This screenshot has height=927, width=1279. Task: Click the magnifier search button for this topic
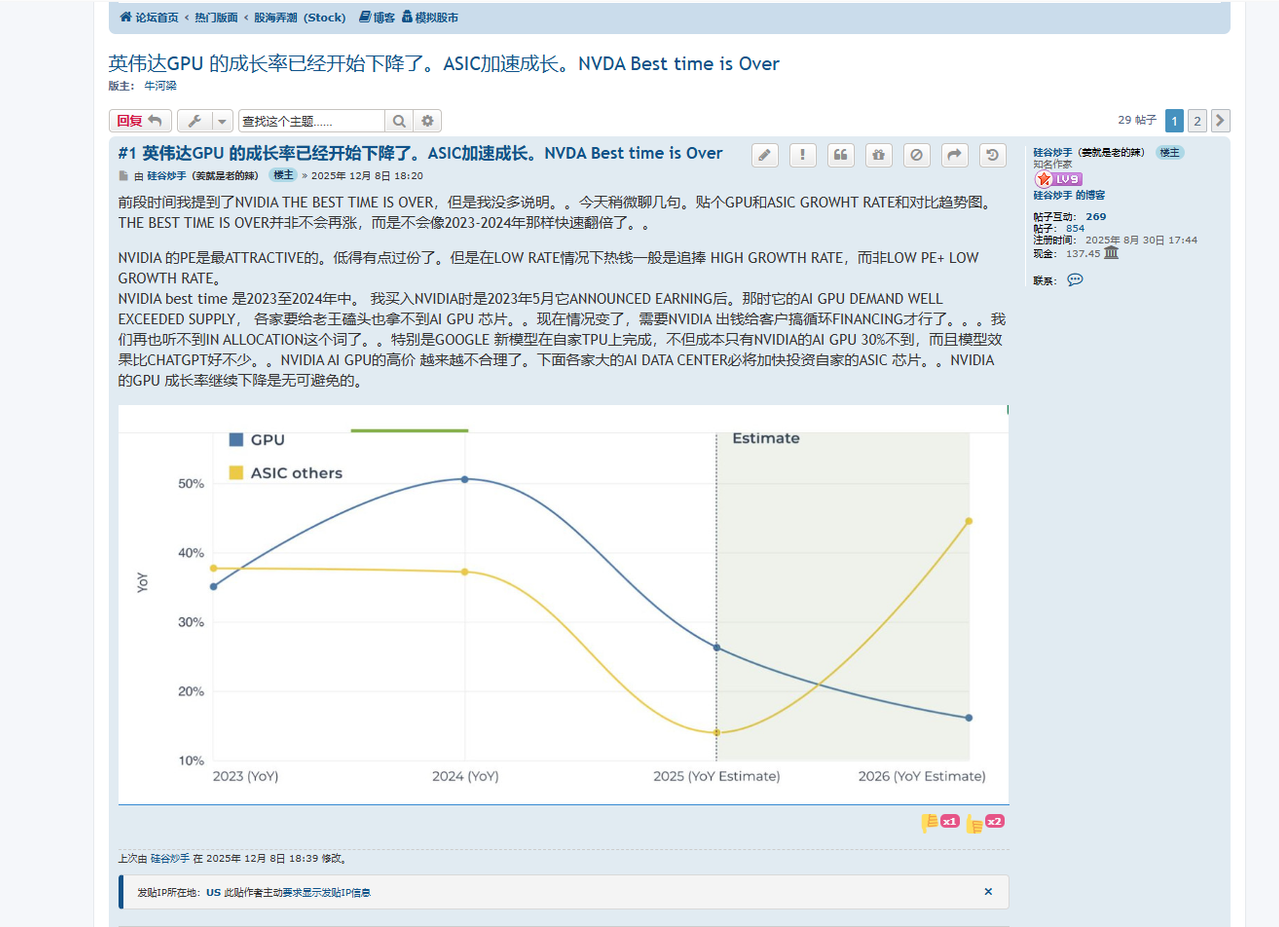[x=399, y=121]
